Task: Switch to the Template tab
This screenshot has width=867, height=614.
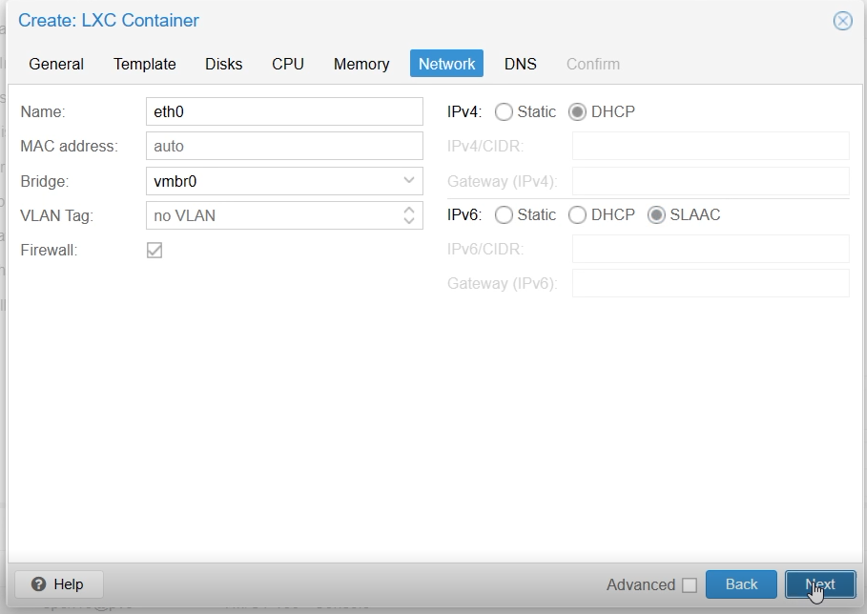Action: (x=143, y=63)
